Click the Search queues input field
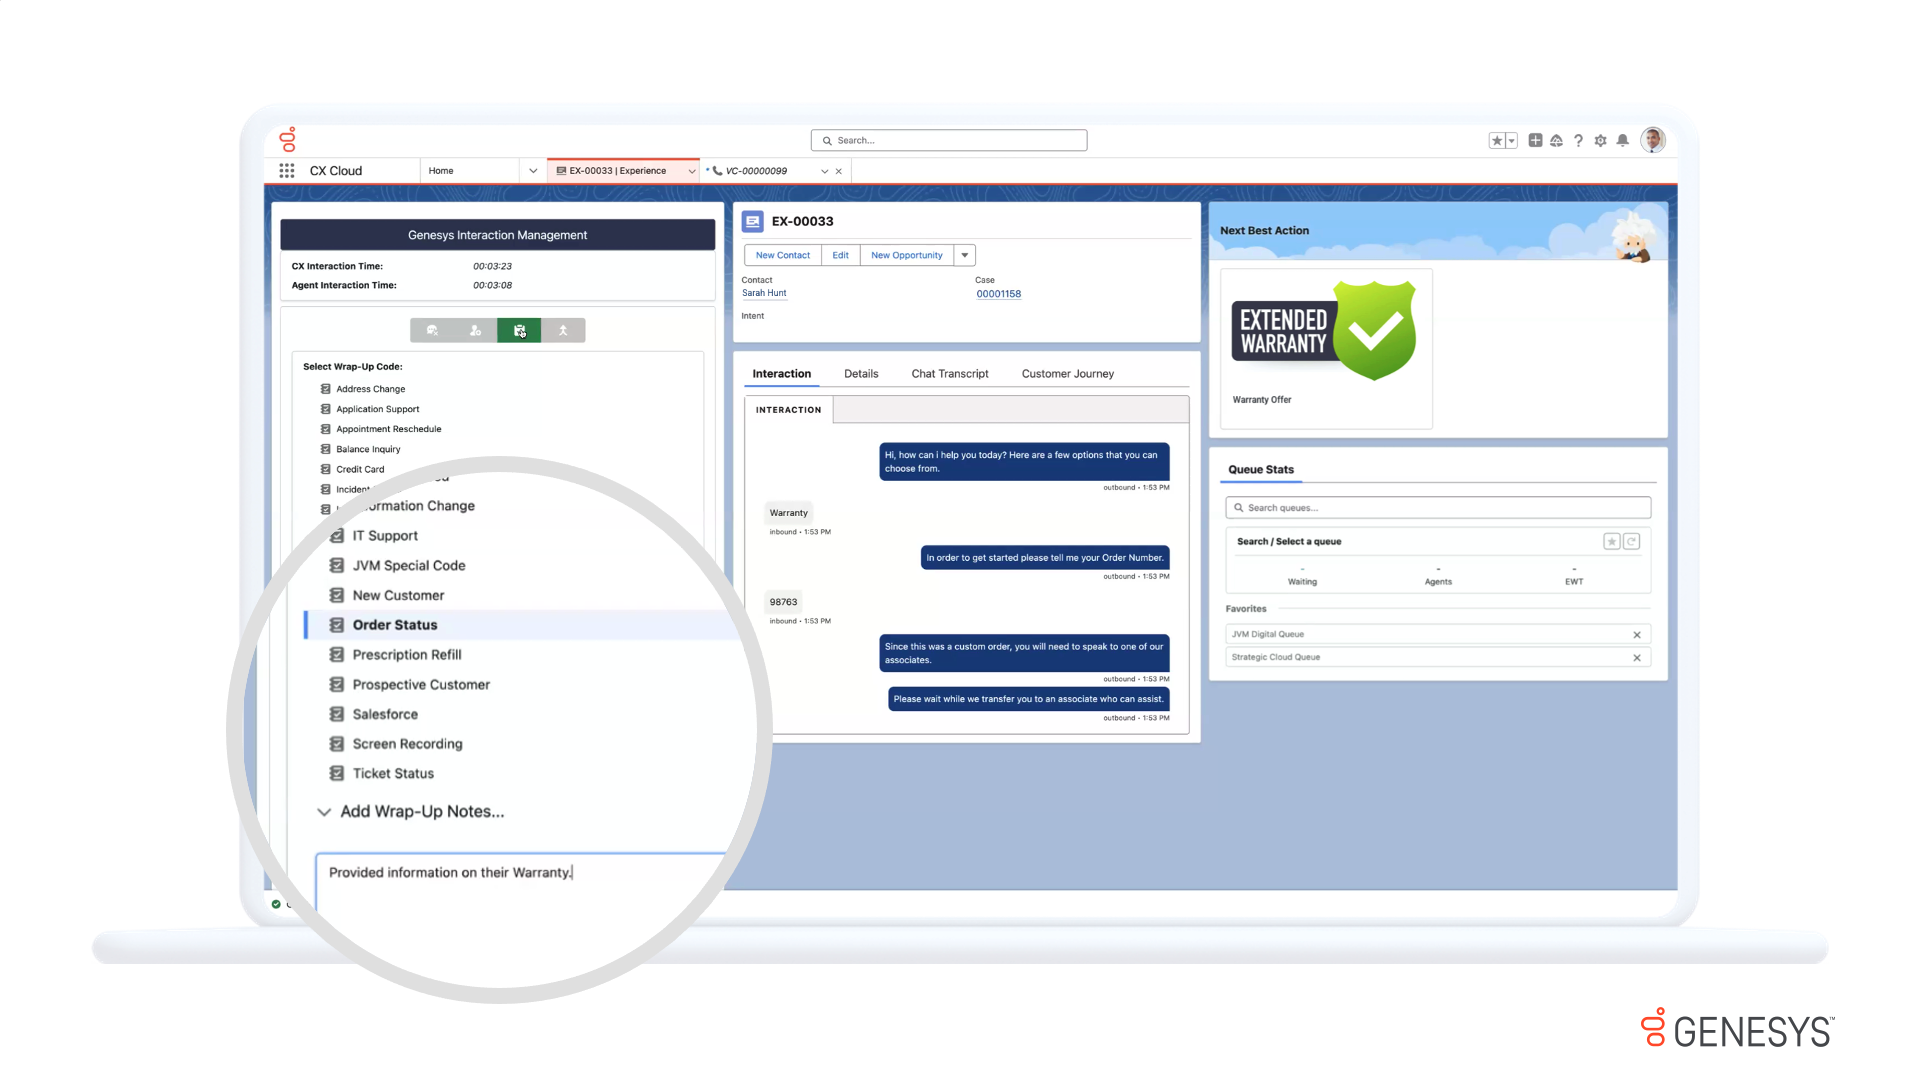 click(x=1440, y=508)
